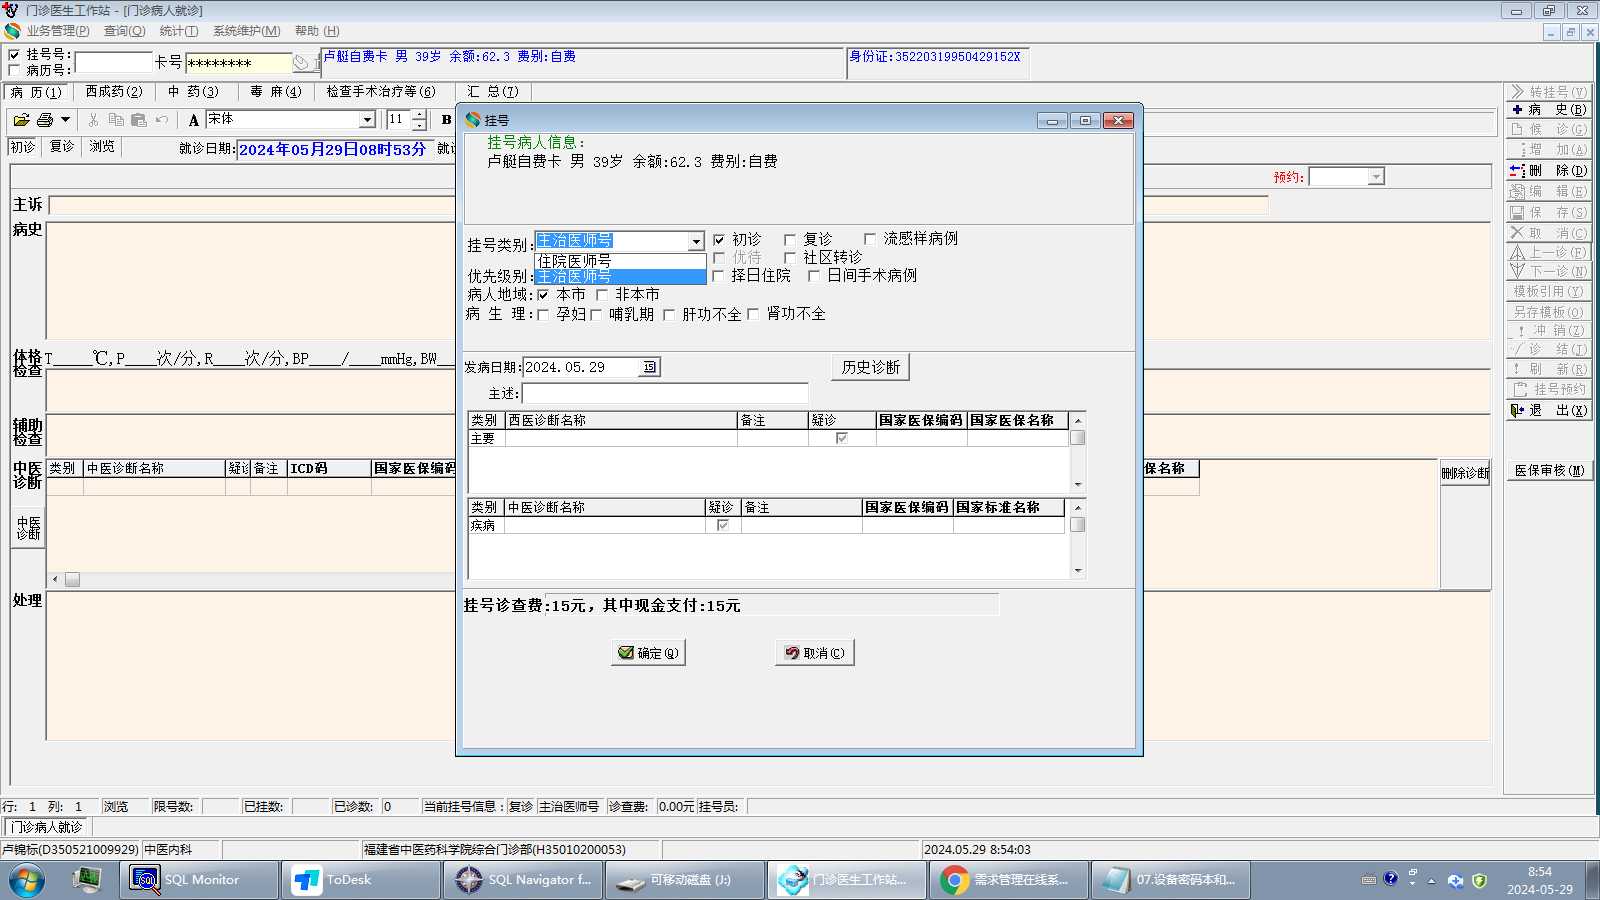Open the Chrome 需求管理在线系 taskbar item
The height and width of the screenshot is (900, 1600).
tap(1008, 880)
